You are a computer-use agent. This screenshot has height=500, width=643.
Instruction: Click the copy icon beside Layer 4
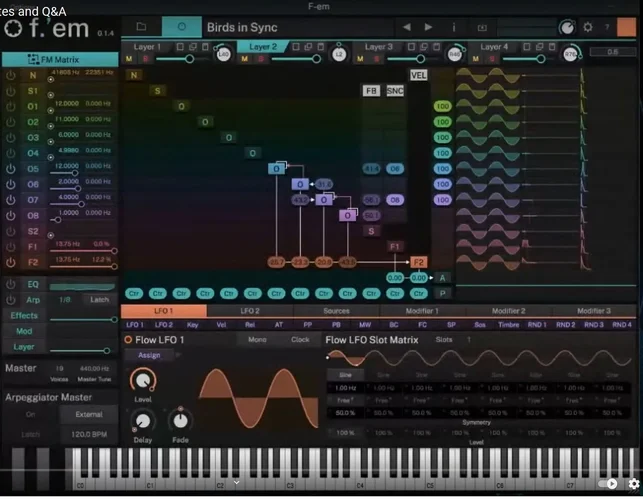tap(540, 47)
